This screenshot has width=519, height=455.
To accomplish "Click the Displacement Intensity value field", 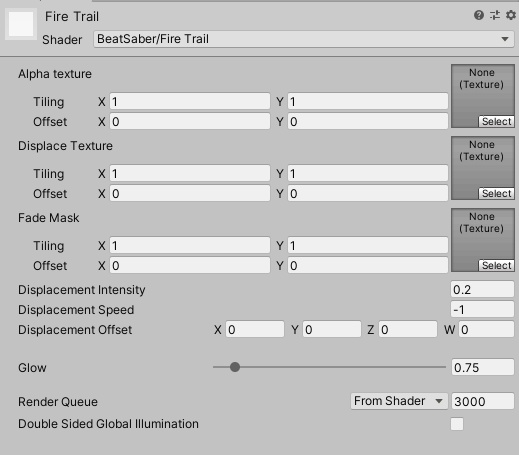I will [482, 289].
